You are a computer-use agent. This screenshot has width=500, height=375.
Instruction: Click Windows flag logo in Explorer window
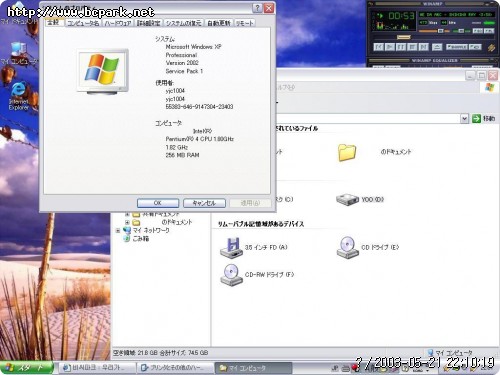coord(489,87)
